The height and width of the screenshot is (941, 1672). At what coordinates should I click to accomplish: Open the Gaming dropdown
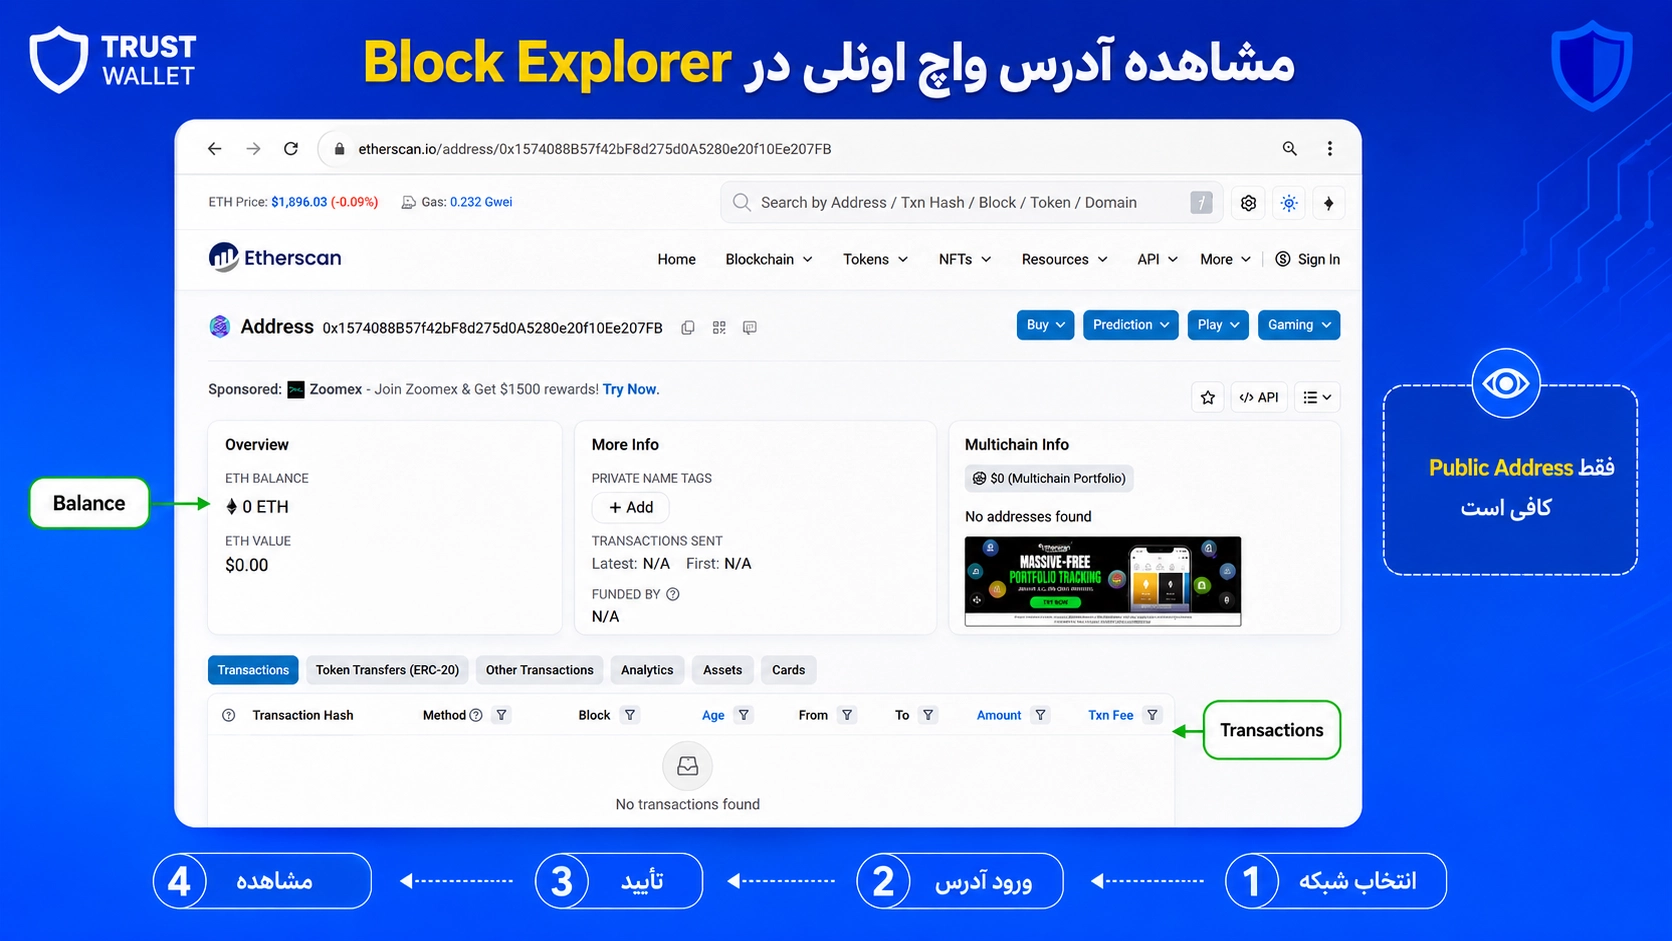[1299, 325]
